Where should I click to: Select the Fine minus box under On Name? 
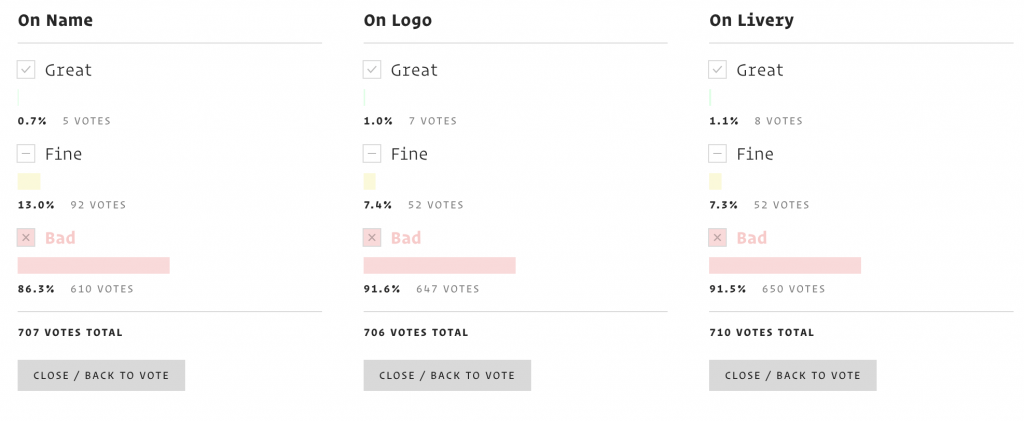[x=26, y=154]
